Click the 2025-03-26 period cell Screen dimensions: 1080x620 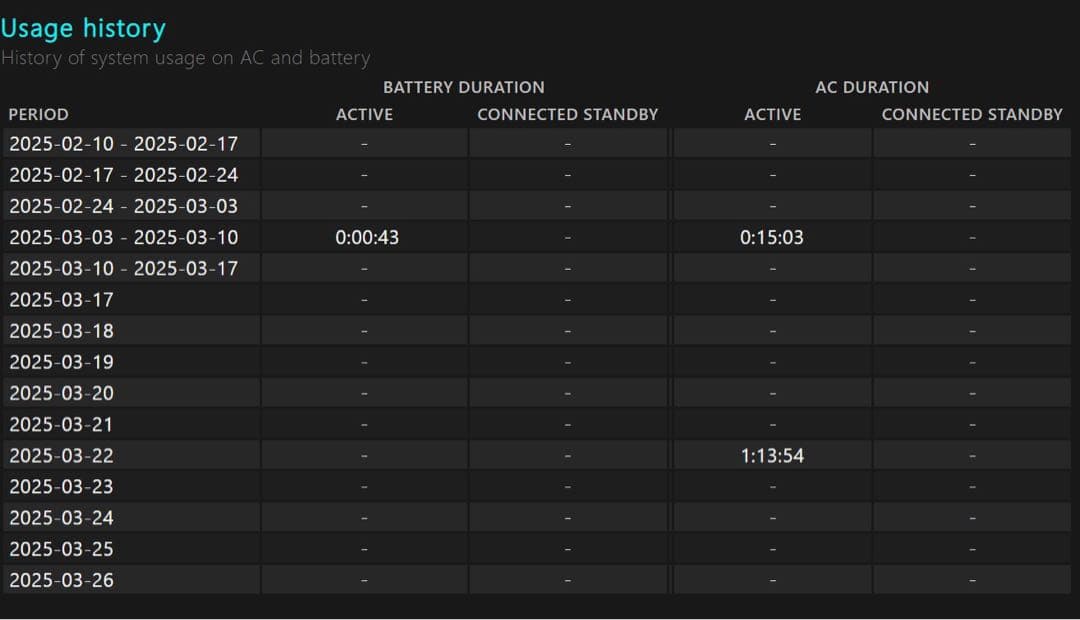(x=61, y=580)
